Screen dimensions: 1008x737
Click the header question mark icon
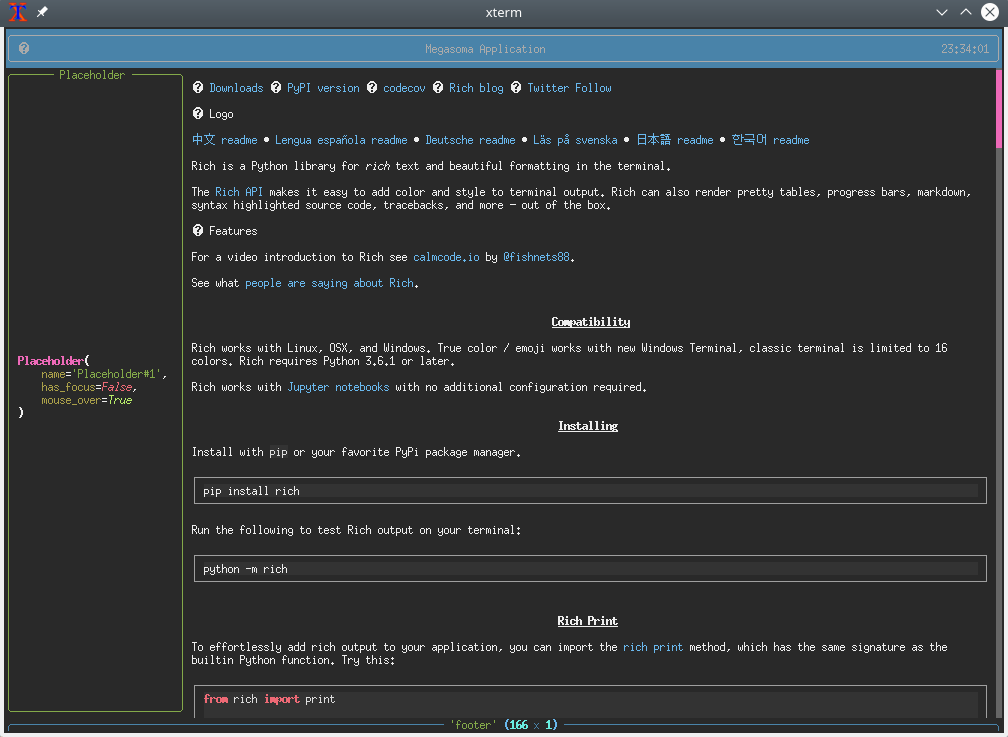(24, 48)
